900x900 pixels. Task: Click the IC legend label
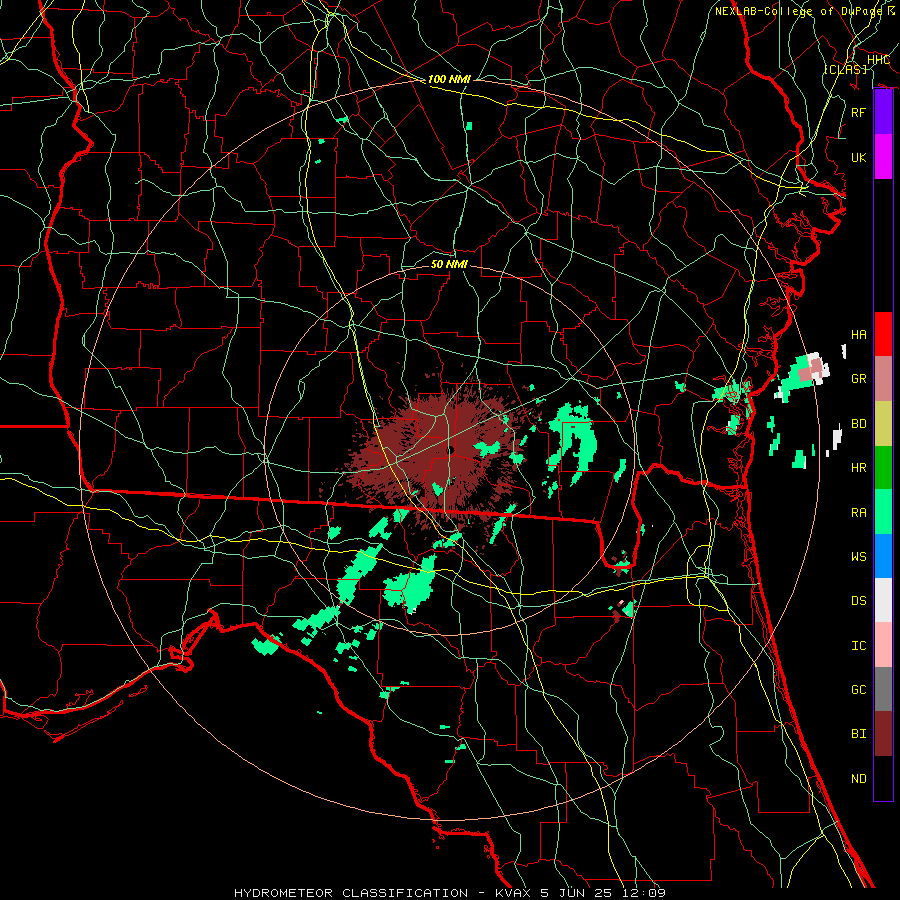859,646
